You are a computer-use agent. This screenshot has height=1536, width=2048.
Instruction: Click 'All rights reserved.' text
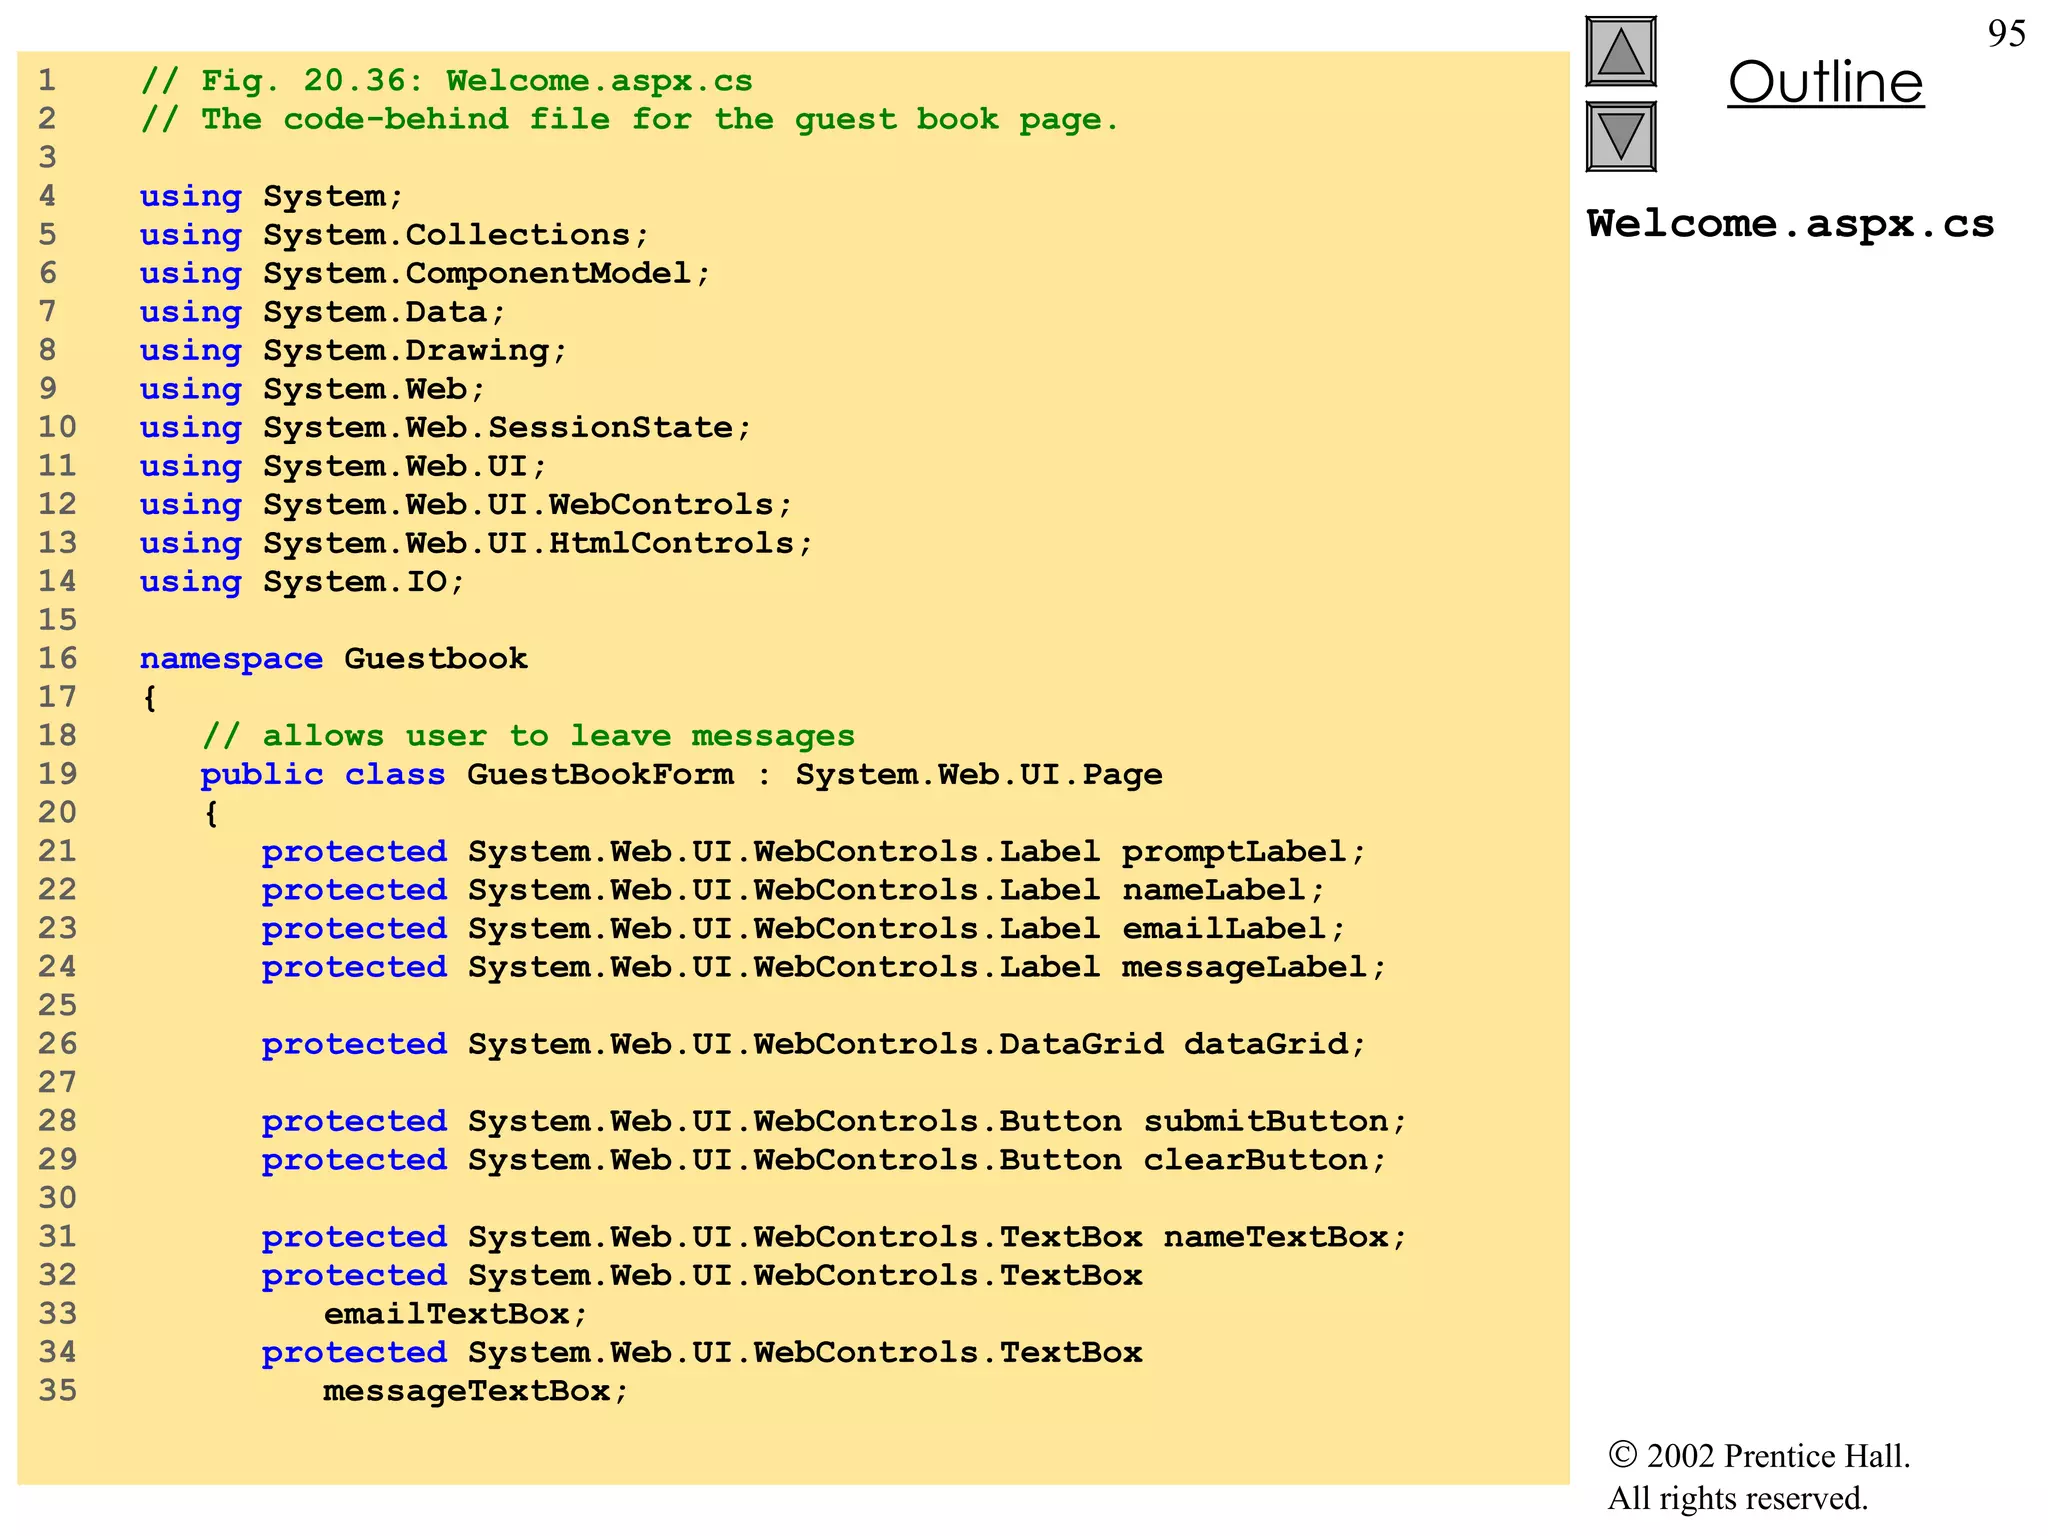tap(1737, 1498)
